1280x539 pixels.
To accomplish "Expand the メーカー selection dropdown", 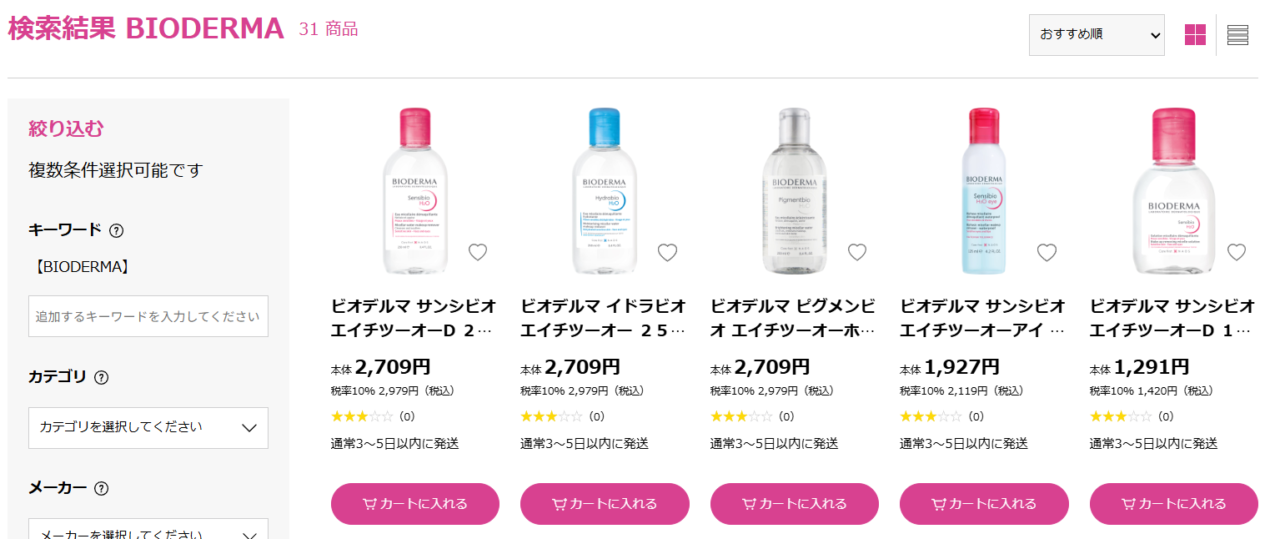I will coord(148,529).
